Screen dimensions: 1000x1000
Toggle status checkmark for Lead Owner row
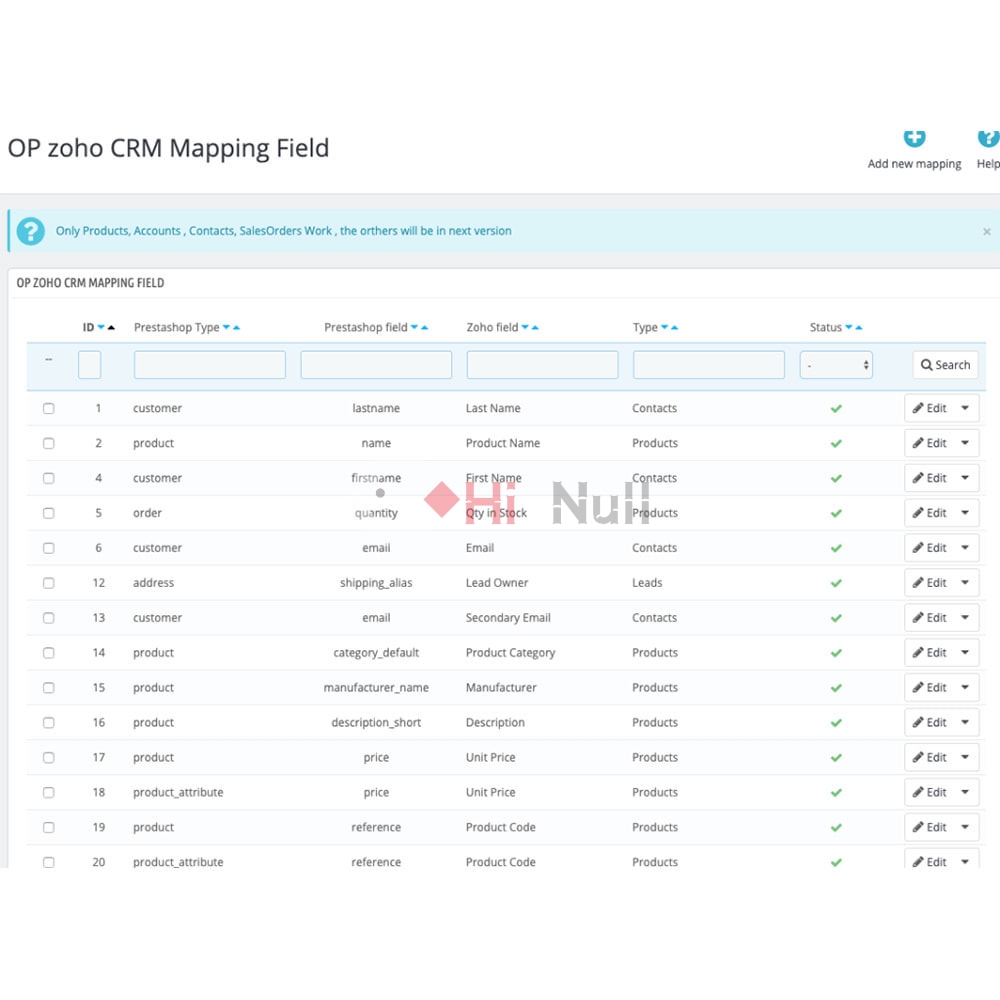(836, 583)
